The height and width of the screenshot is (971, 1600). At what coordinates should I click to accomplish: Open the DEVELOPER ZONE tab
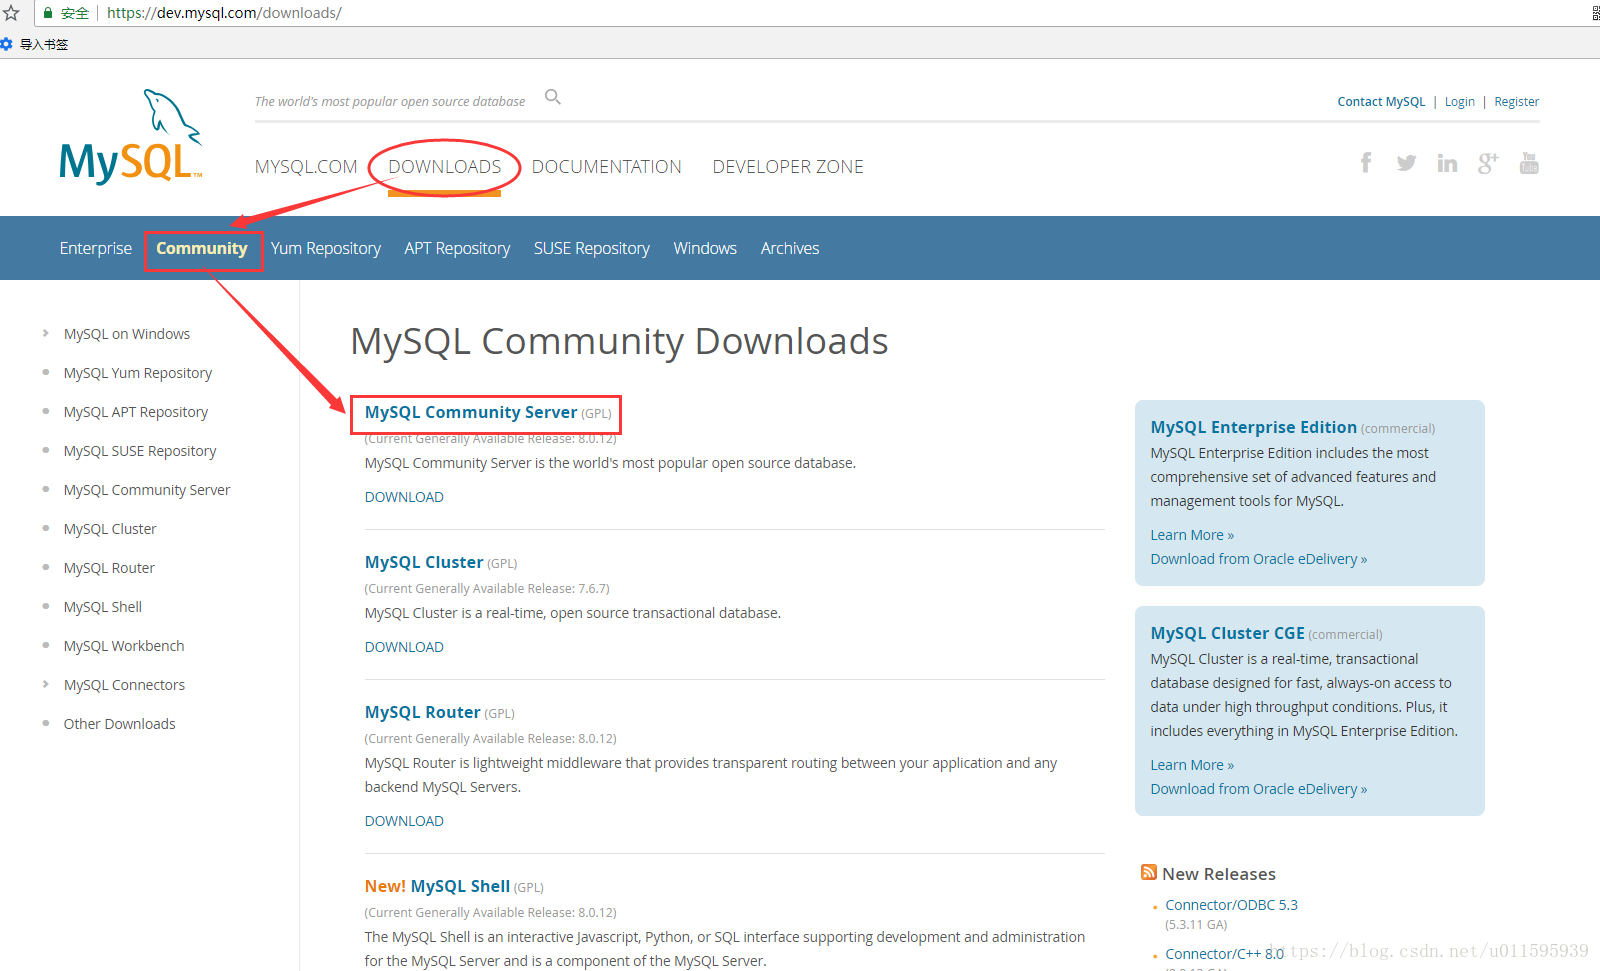coord(788,167)
